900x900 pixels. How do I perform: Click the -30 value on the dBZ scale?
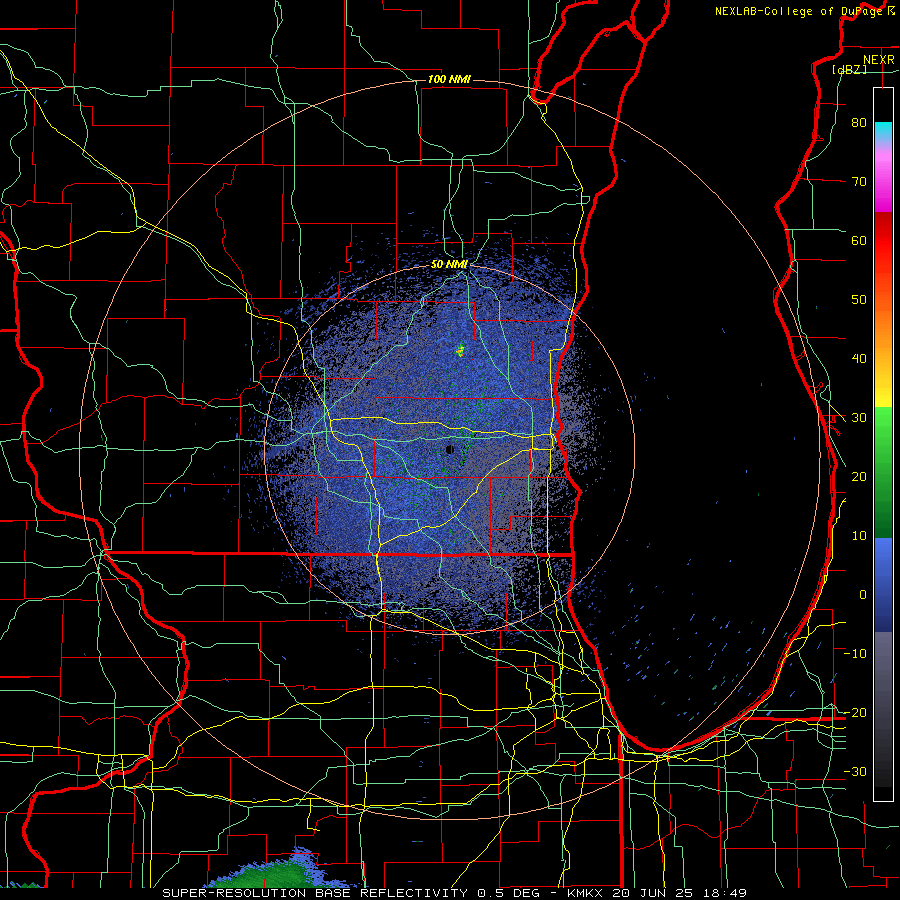pos(855,771)
